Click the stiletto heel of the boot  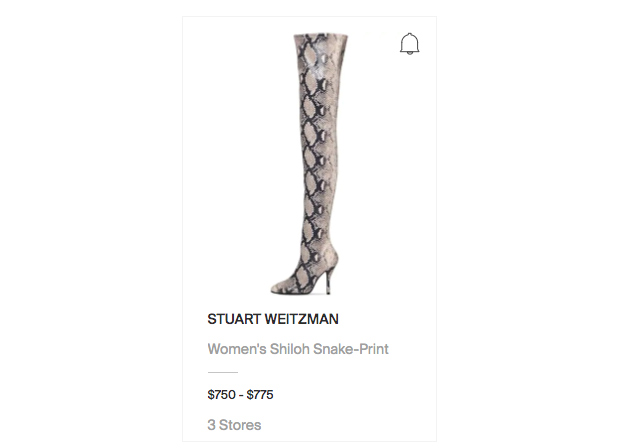coord(328,281)
